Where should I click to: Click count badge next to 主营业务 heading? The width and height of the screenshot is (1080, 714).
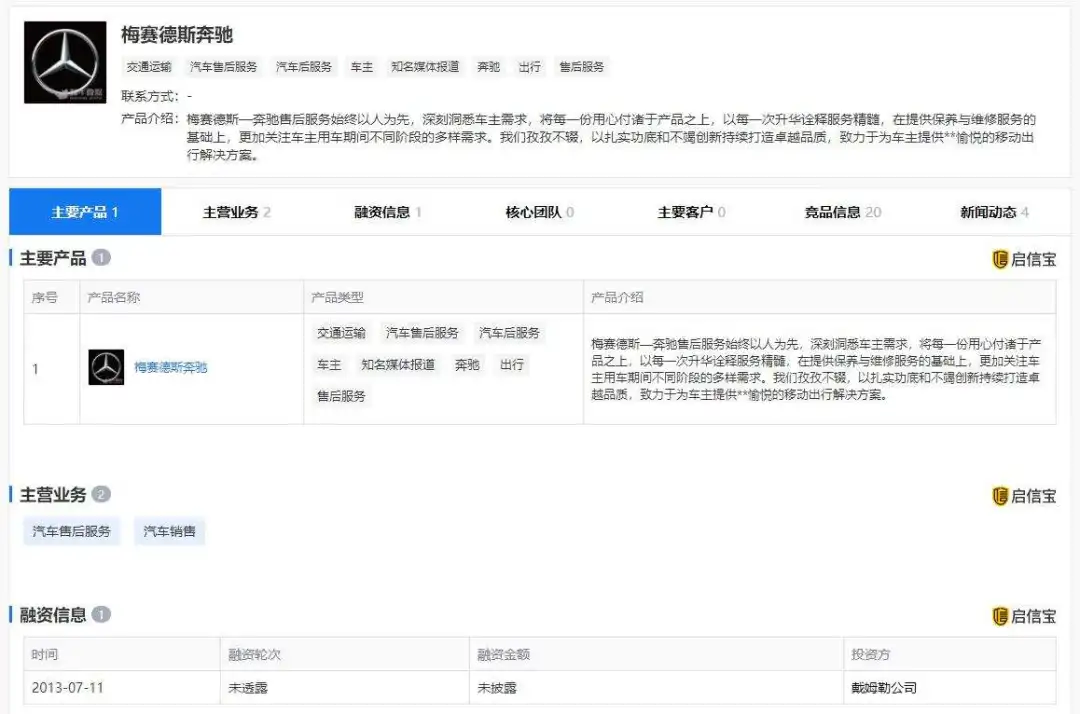pyautogui.click(x=101, y=495)
